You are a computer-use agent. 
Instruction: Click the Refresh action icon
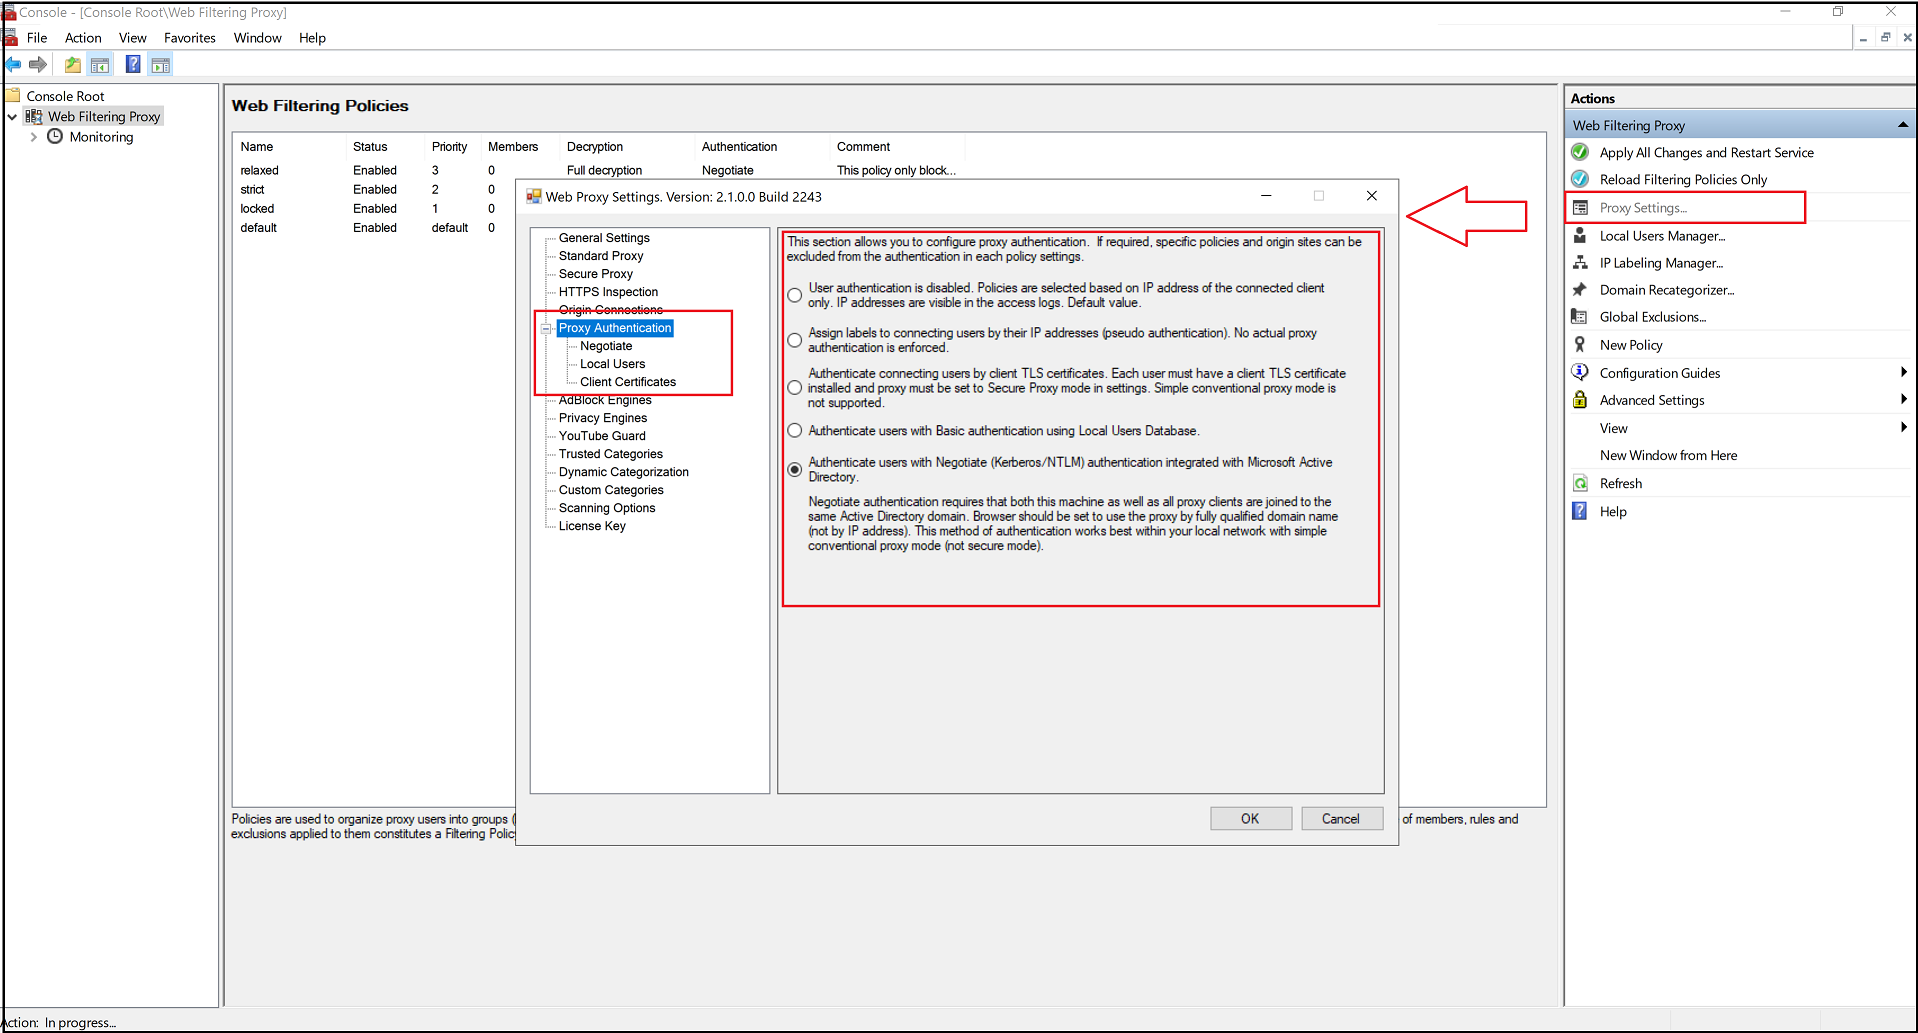pos(1580,483)
